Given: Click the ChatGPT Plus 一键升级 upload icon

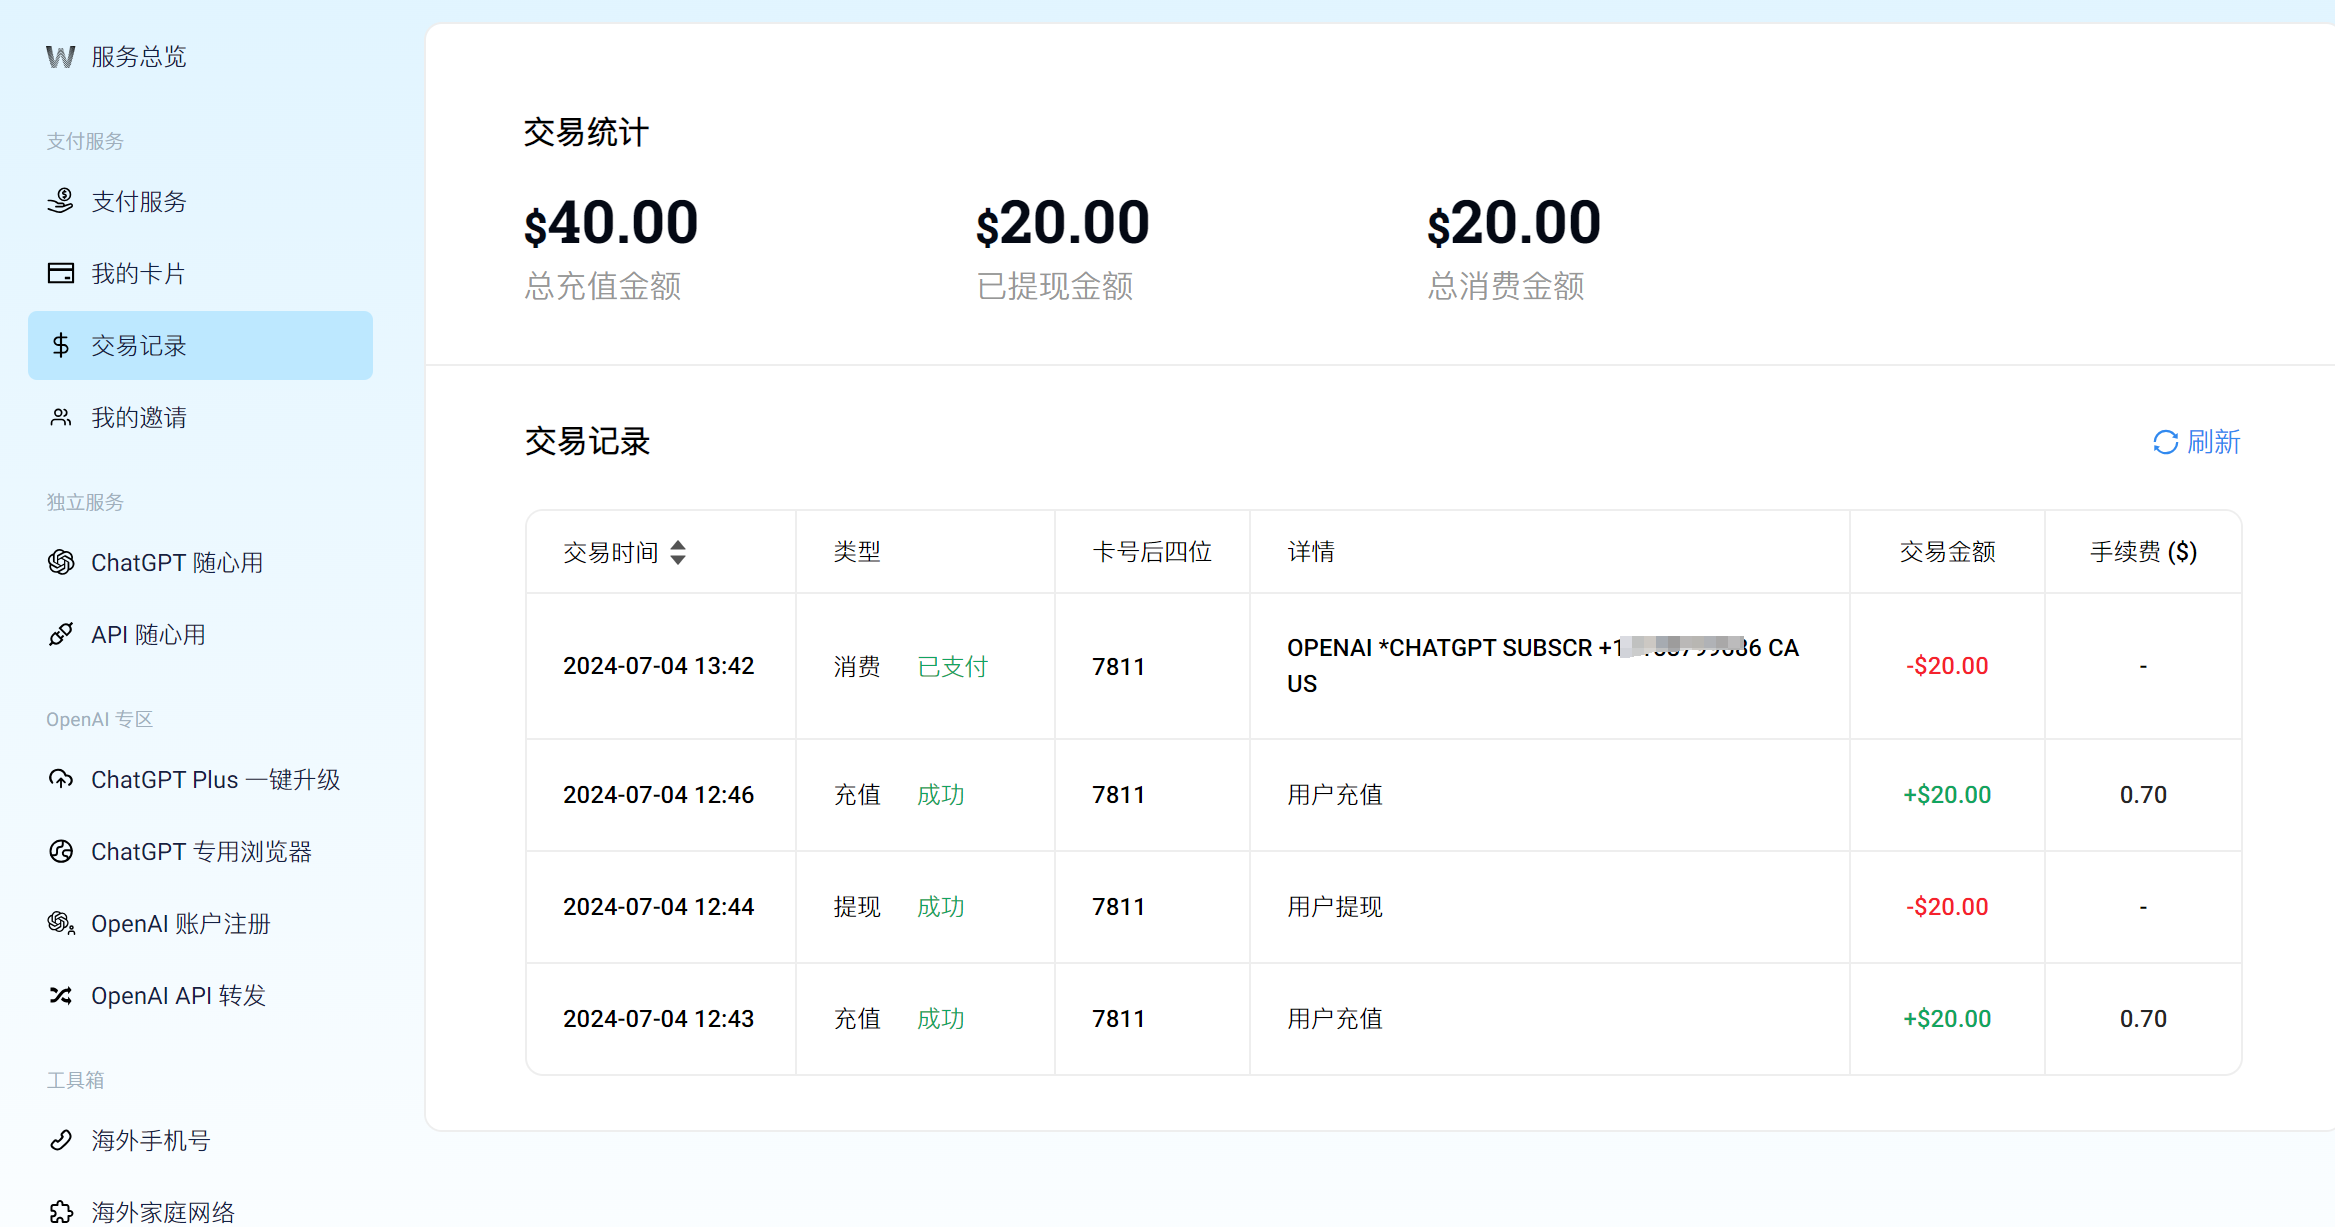Looking at the screenshot, I should [61, 779].
